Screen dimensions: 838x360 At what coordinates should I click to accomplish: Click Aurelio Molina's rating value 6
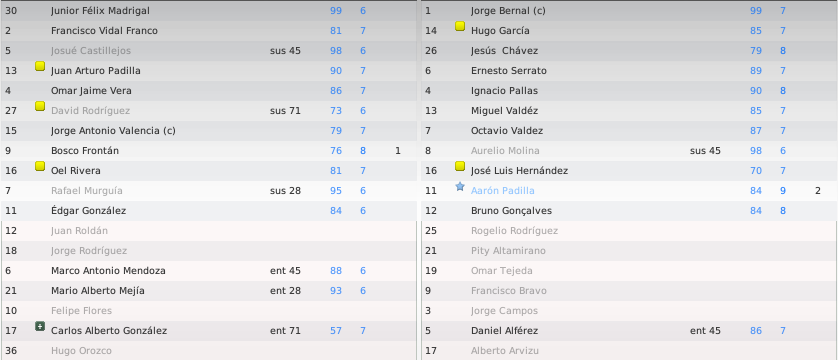point(783,151)
